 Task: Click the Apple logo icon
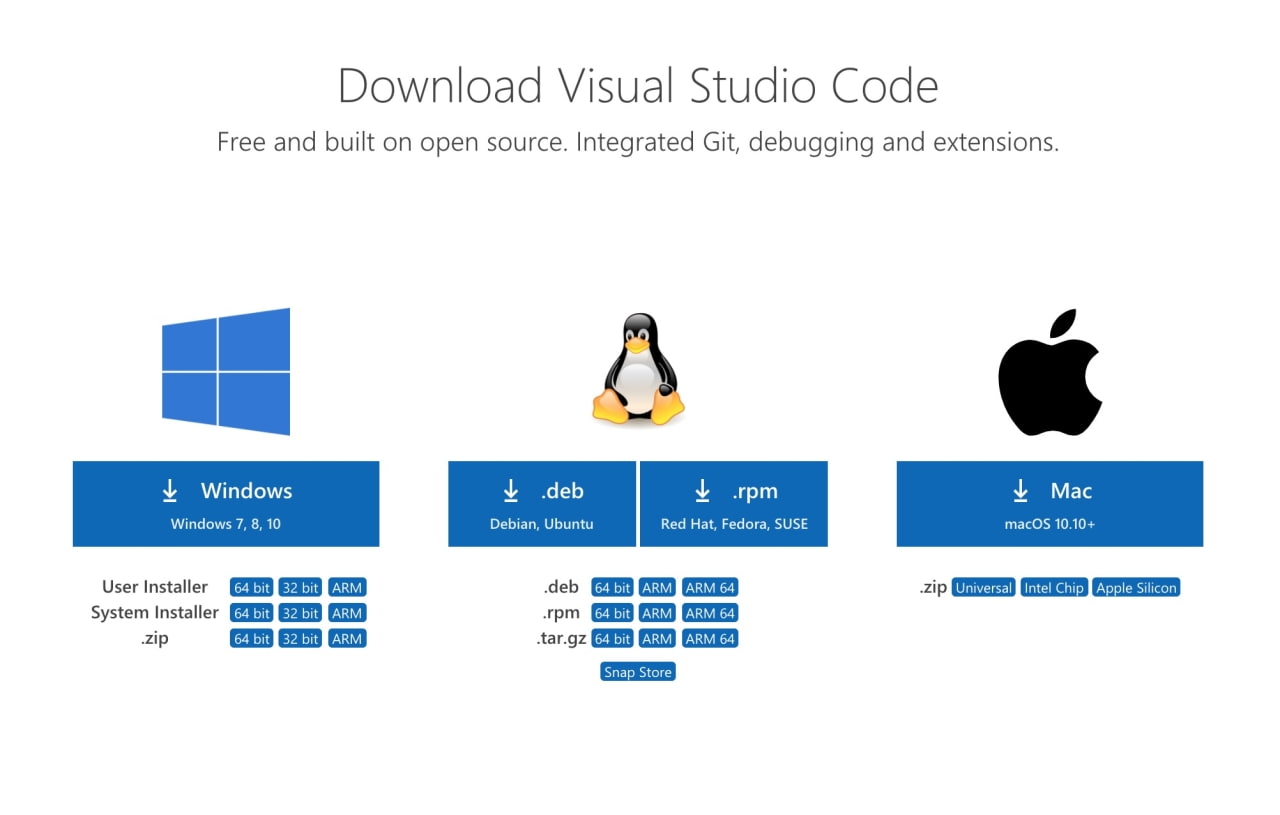pyautogui.click(x=1049, y=372)
